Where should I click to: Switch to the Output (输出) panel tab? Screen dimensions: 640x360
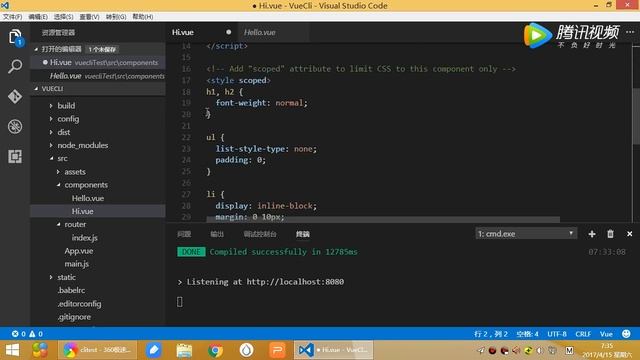217,234
